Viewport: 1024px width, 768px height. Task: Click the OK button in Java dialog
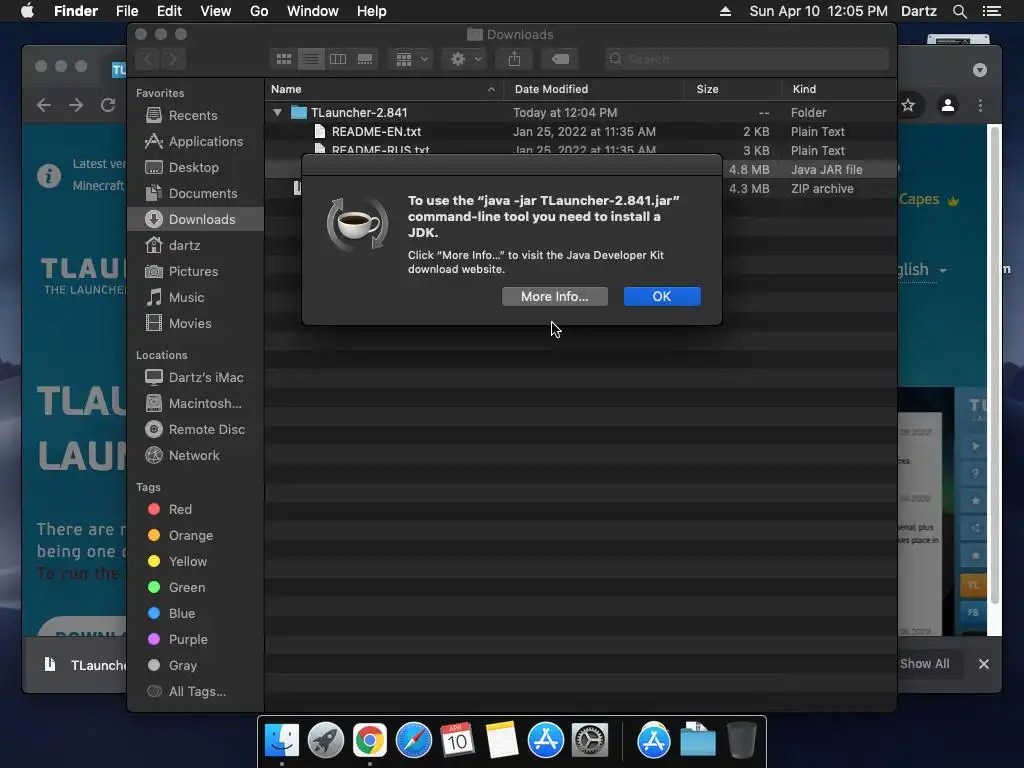point(662,296)
